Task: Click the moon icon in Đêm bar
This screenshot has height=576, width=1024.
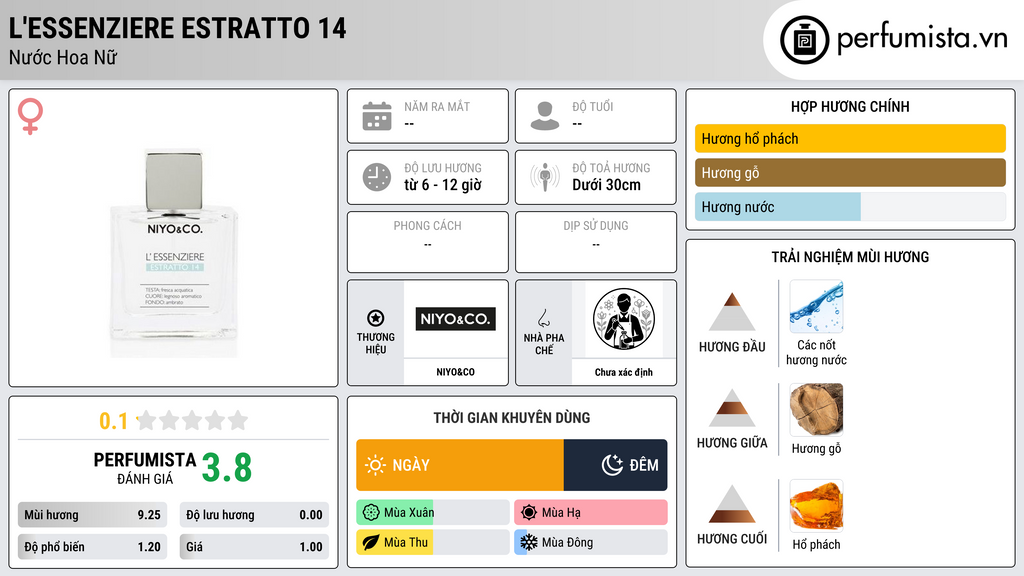Action: 612,465
